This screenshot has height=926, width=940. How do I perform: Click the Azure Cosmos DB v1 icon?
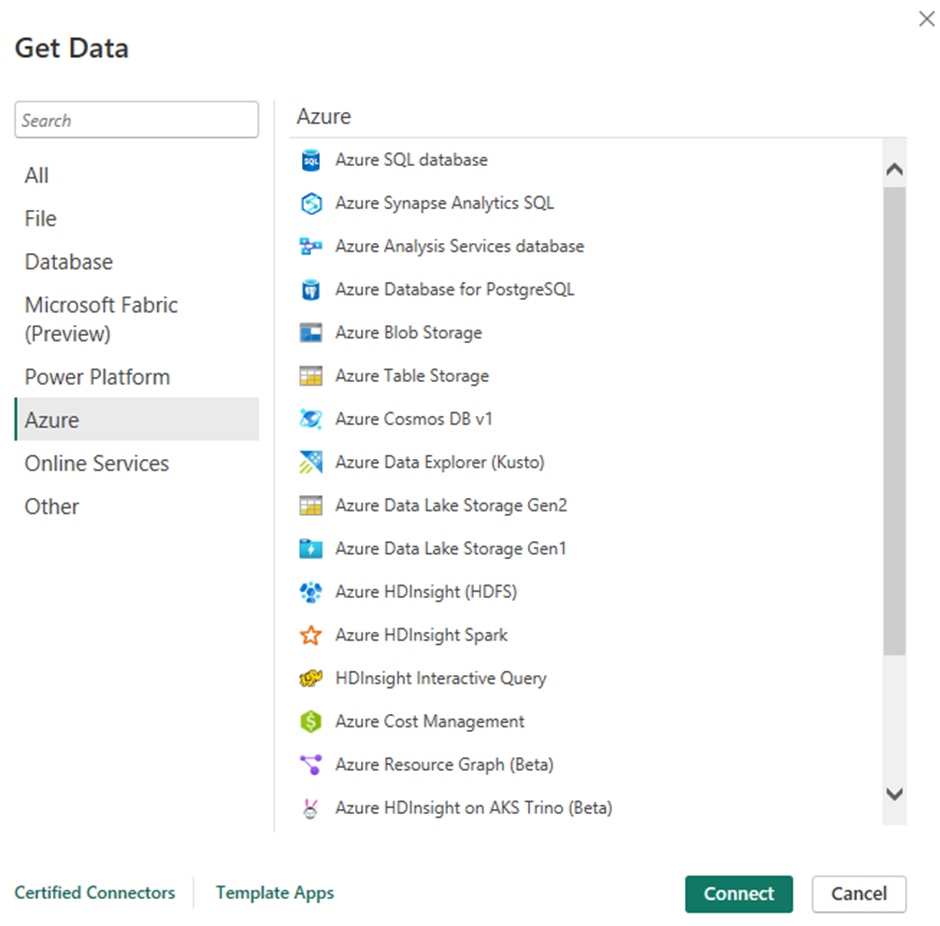[311, 420]
